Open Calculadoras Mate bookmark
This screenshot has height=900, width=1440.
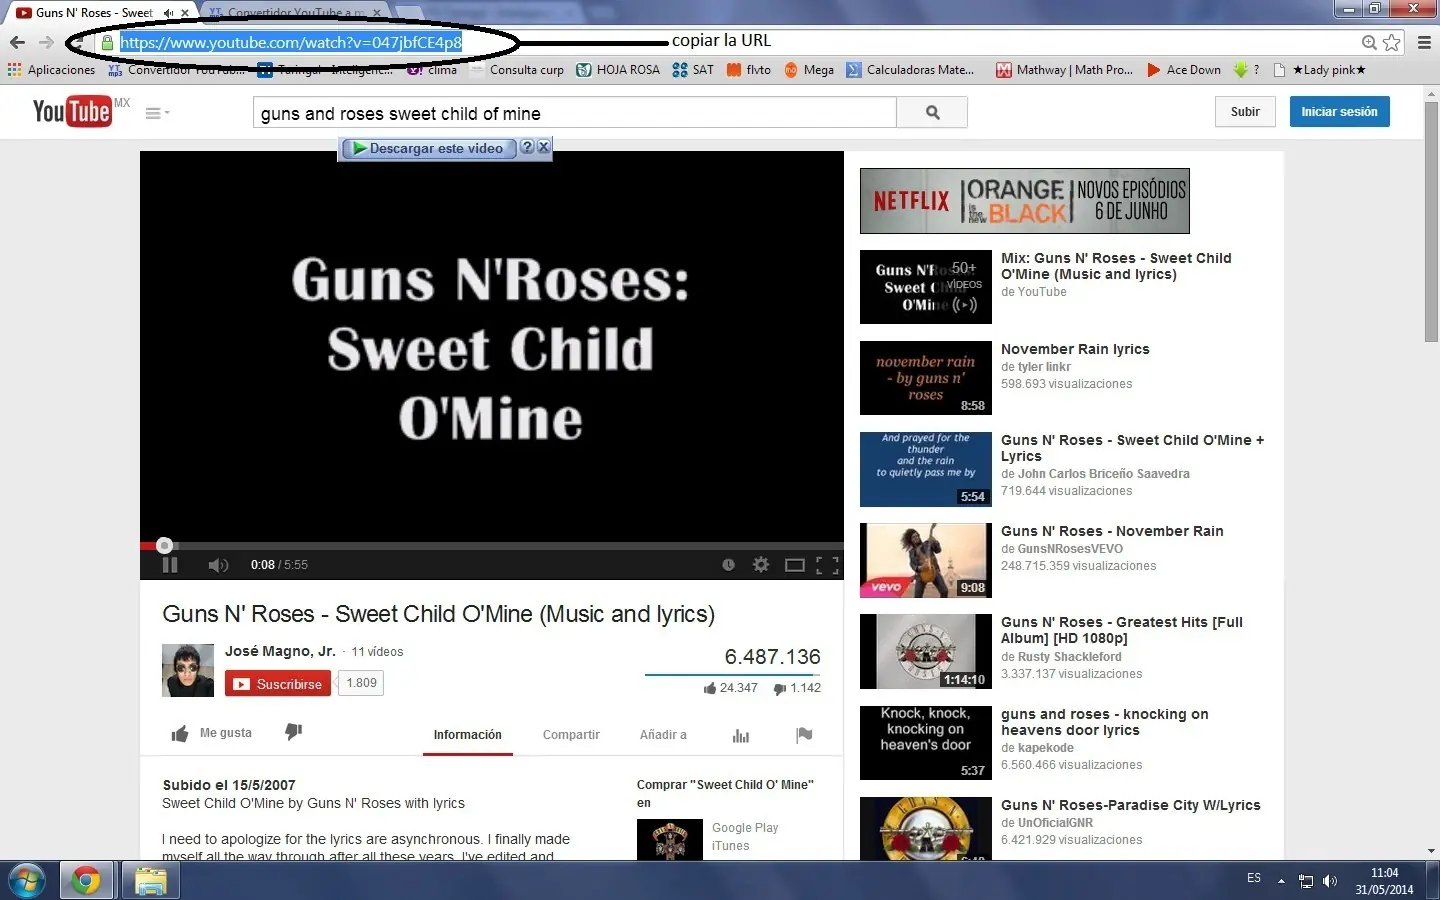910,70
